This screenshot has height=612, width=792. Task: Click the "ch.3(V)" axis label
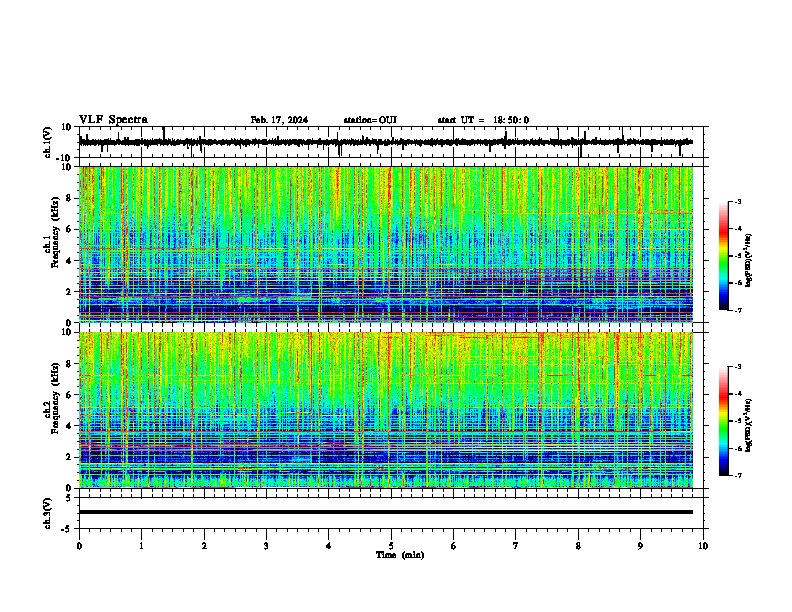point(48,513)
